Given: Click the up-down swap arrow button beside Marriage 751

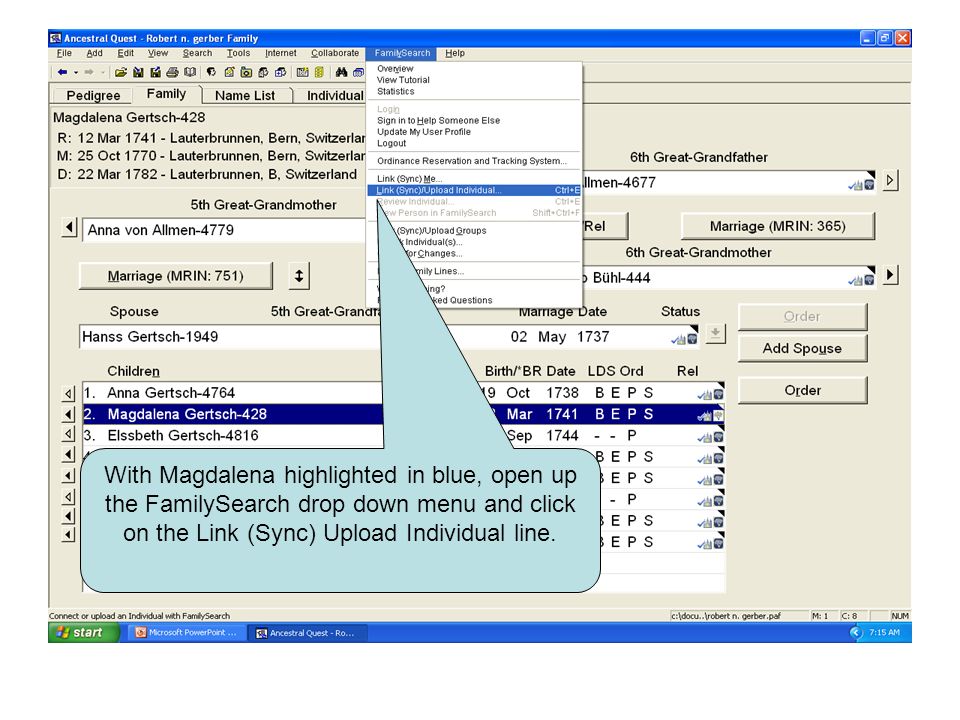Looking at the screenshot, I should coord(299,276).
